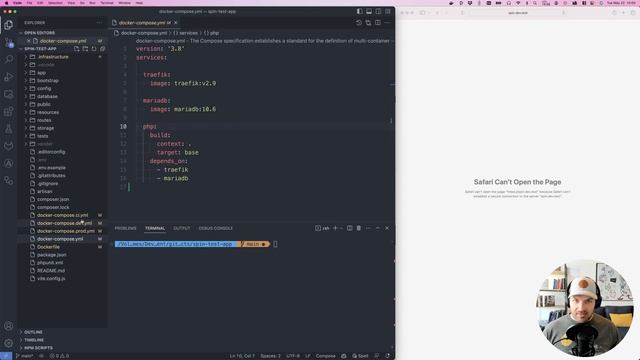The image size is (640, 360).
Task: Click the remote window indicator in status bar
Action: (6, 356)
